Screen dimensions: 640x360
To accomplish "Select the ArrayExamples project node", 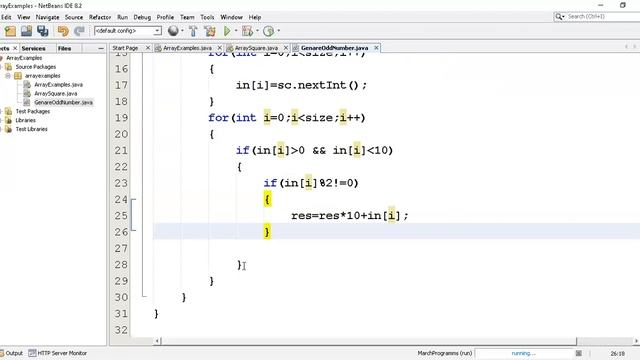I will tap(24, 58).
